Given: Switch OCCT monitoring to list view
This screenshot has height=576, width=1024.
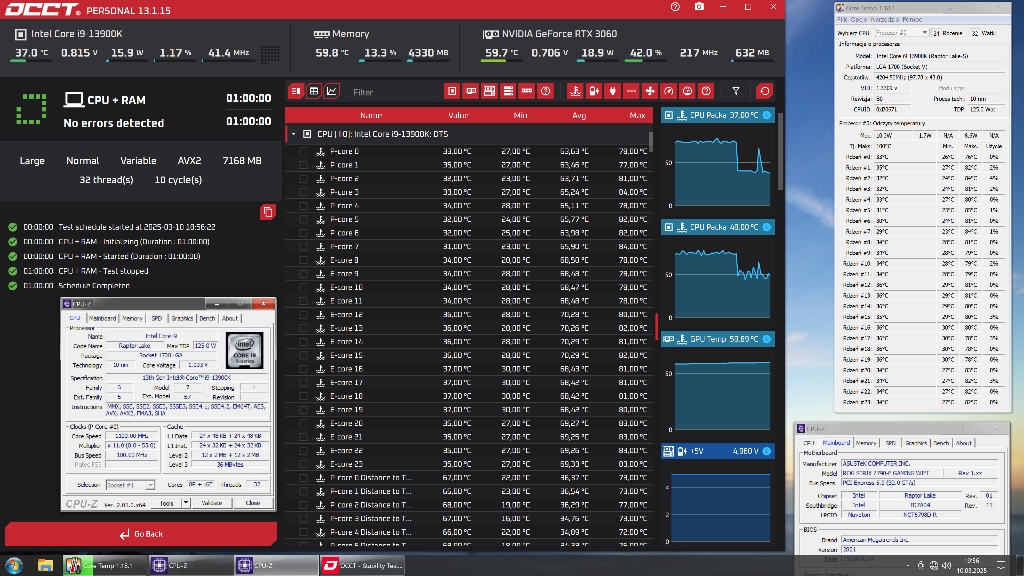Looking at the screenshot, I should click(296, 91).
